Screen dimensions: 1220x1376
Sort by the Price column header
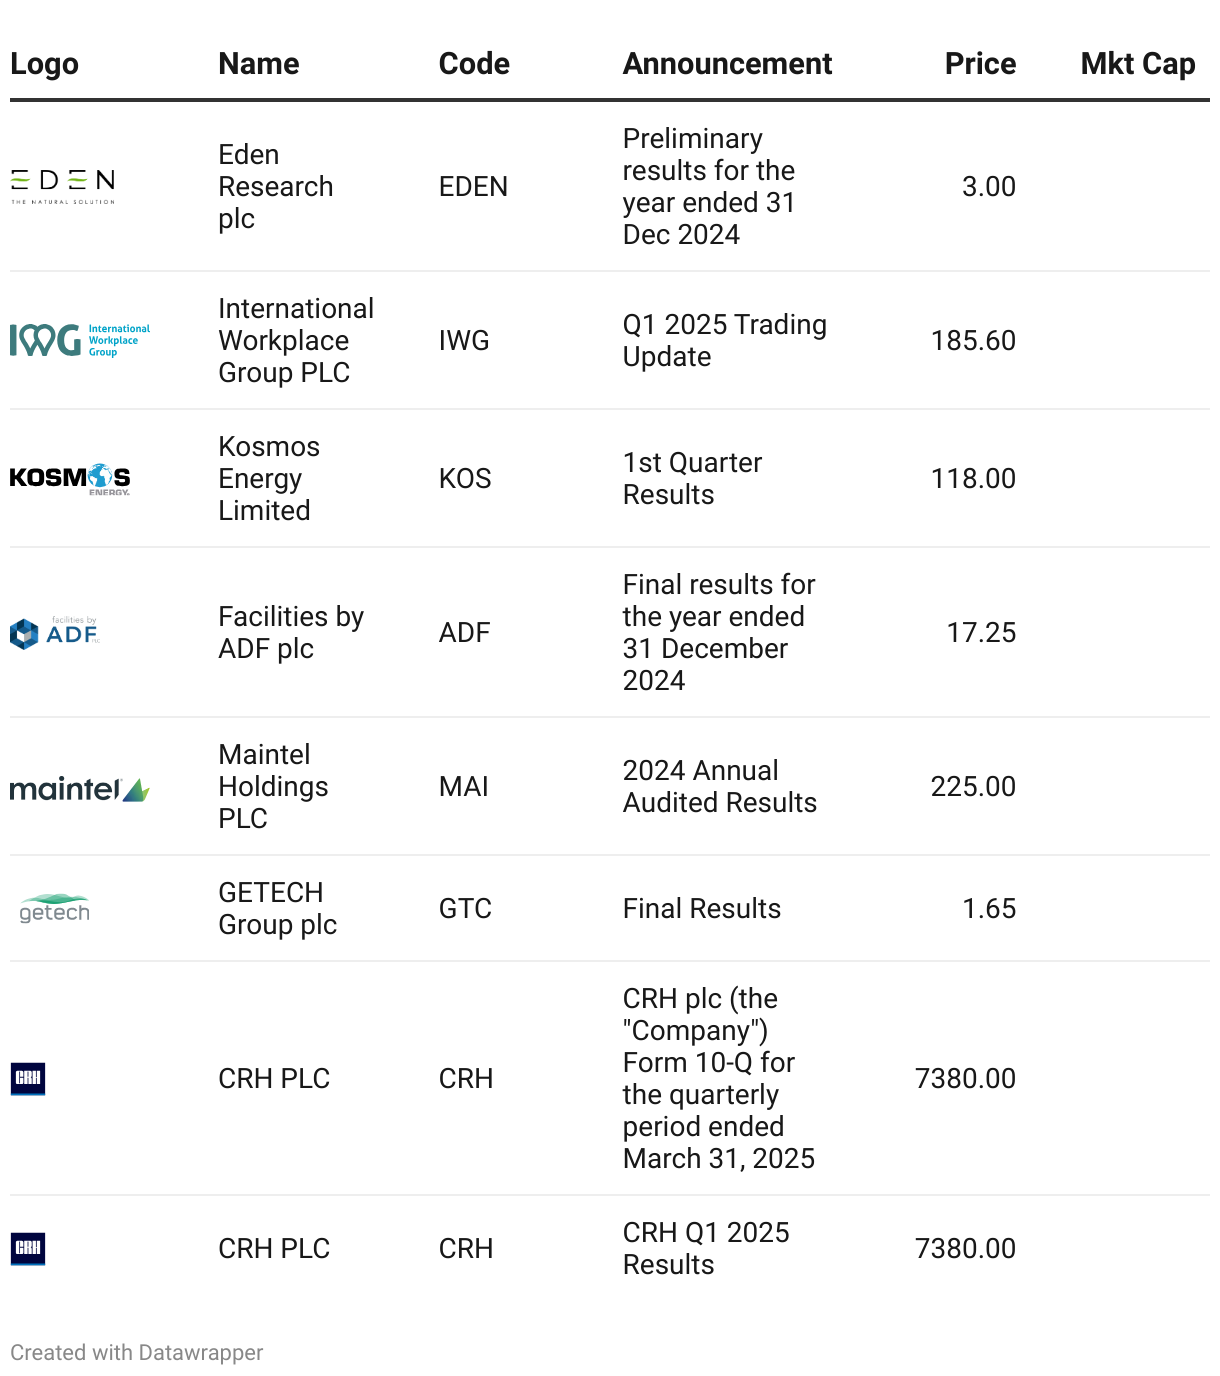coord(980,64)
